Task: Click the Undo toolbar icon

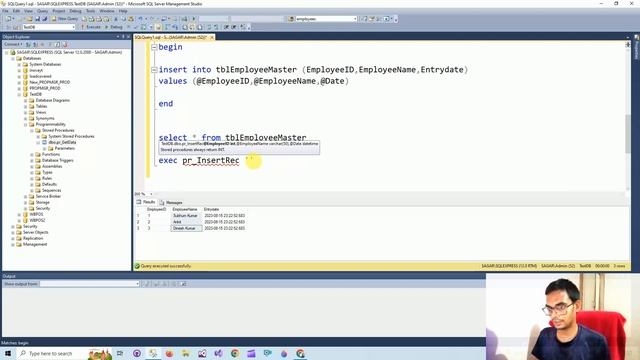Action: tap(140, 19)
